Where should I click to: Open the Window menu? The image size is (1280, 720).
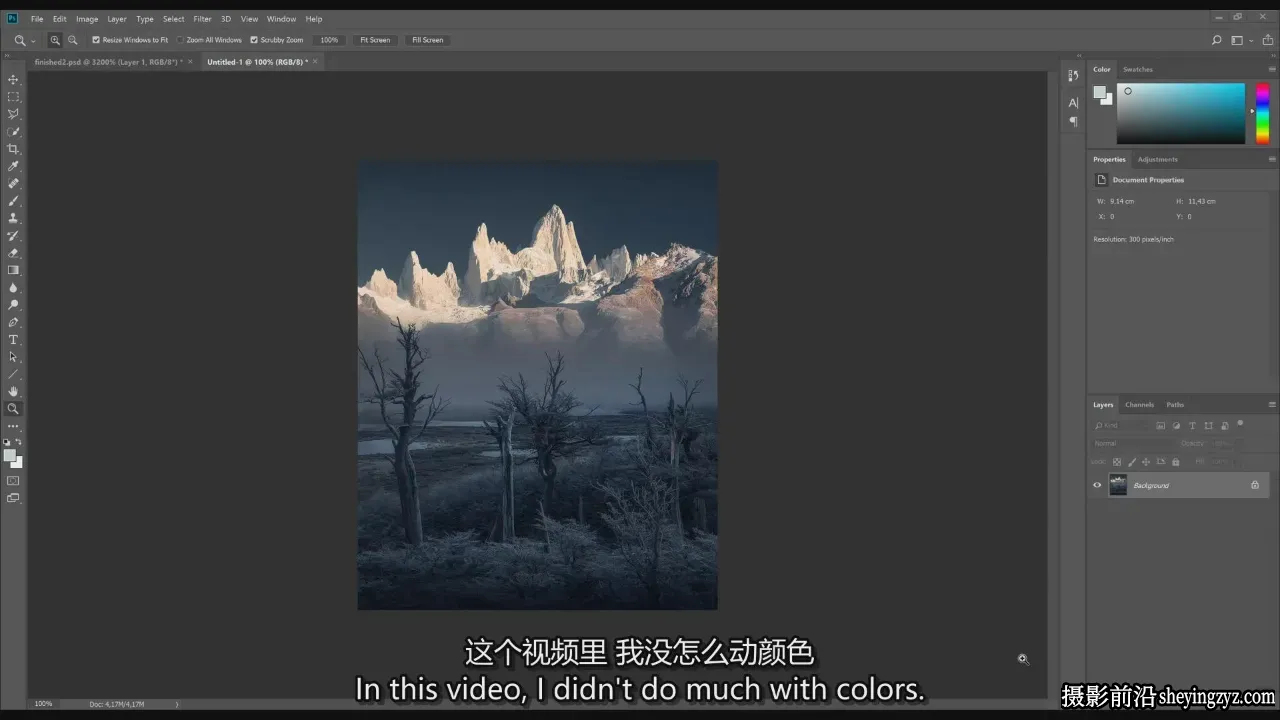point(281,19)
